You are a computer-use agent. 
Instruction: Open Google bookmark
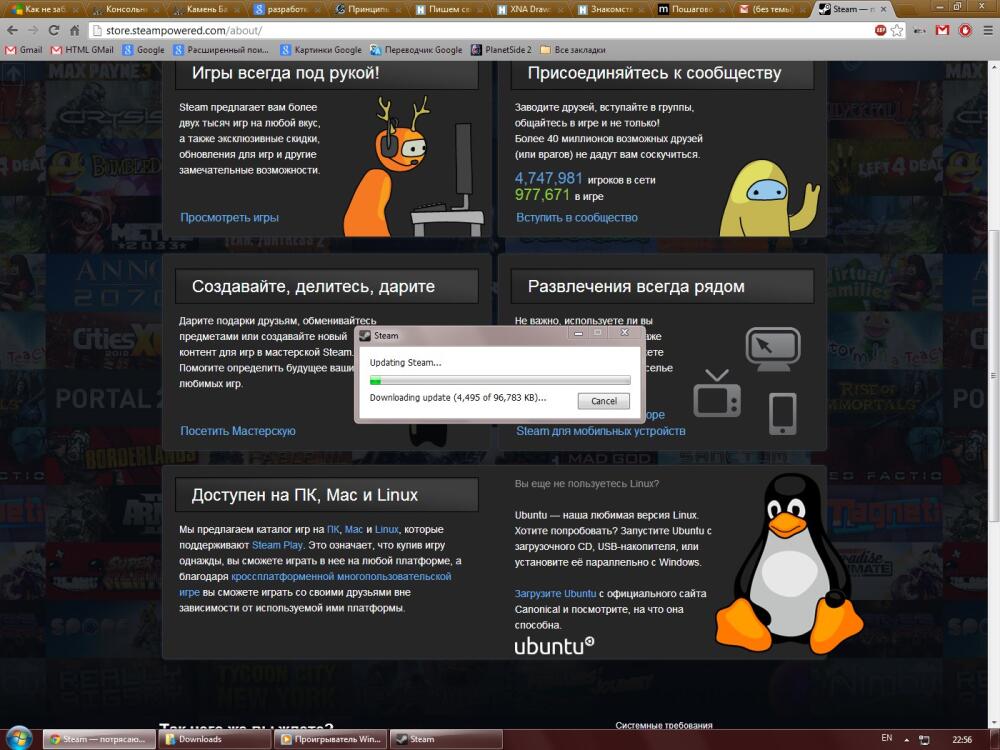[x=143, y=50]
